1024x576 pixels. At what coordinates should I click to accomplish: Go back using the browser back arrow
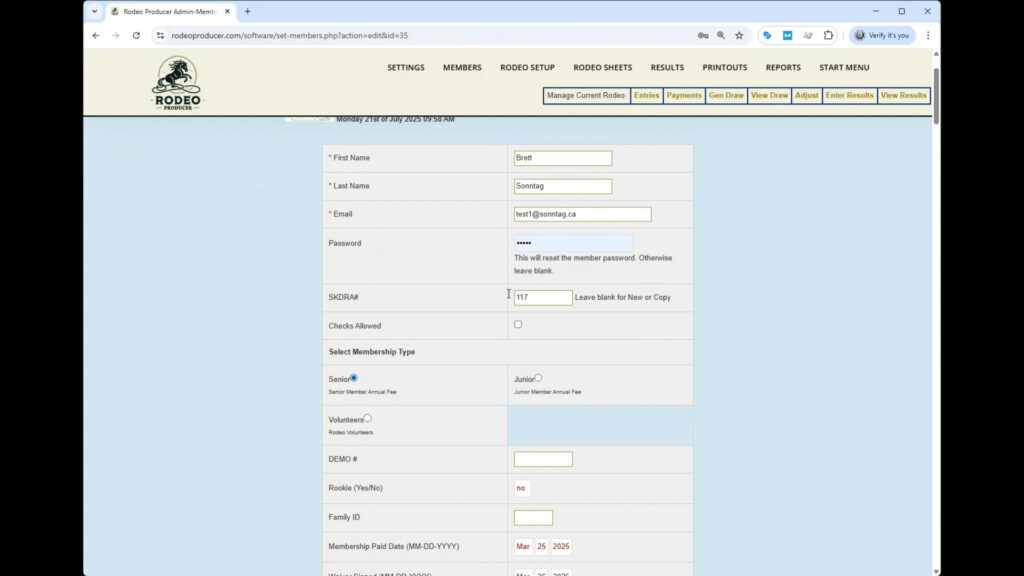(96, 35)
